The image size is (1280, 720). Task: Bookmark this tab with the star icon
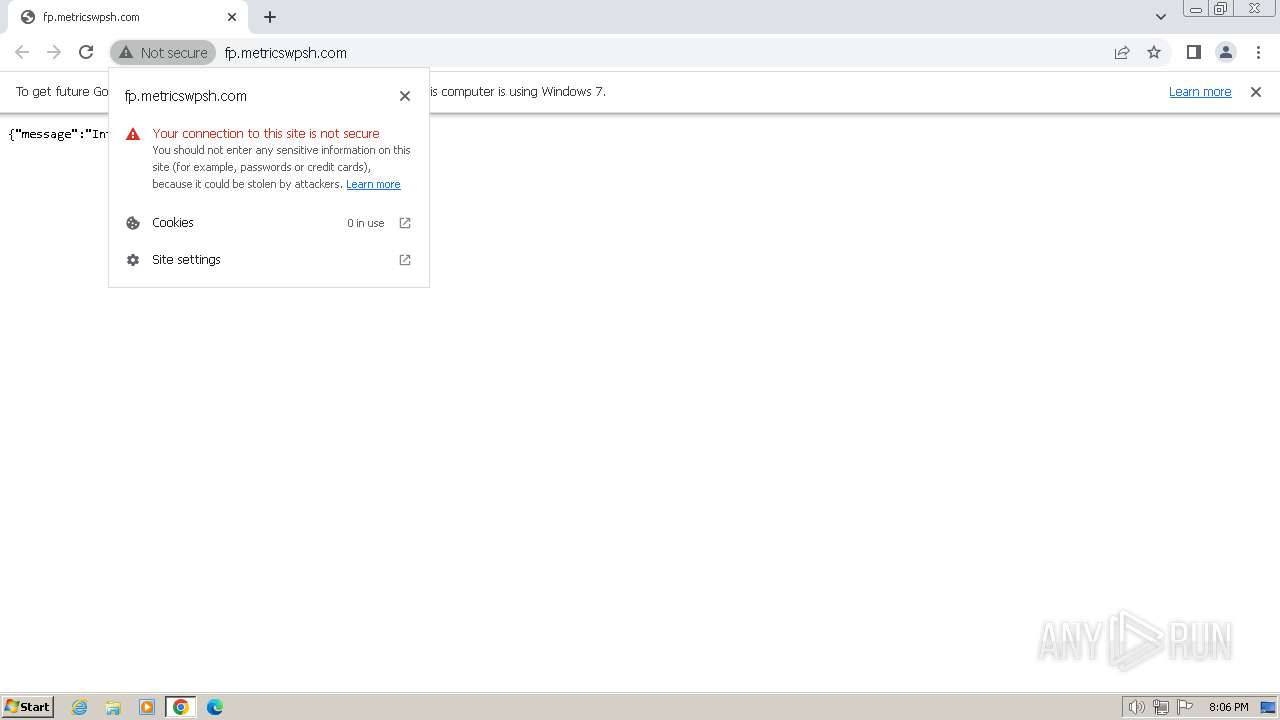[x=1154, y=52]
